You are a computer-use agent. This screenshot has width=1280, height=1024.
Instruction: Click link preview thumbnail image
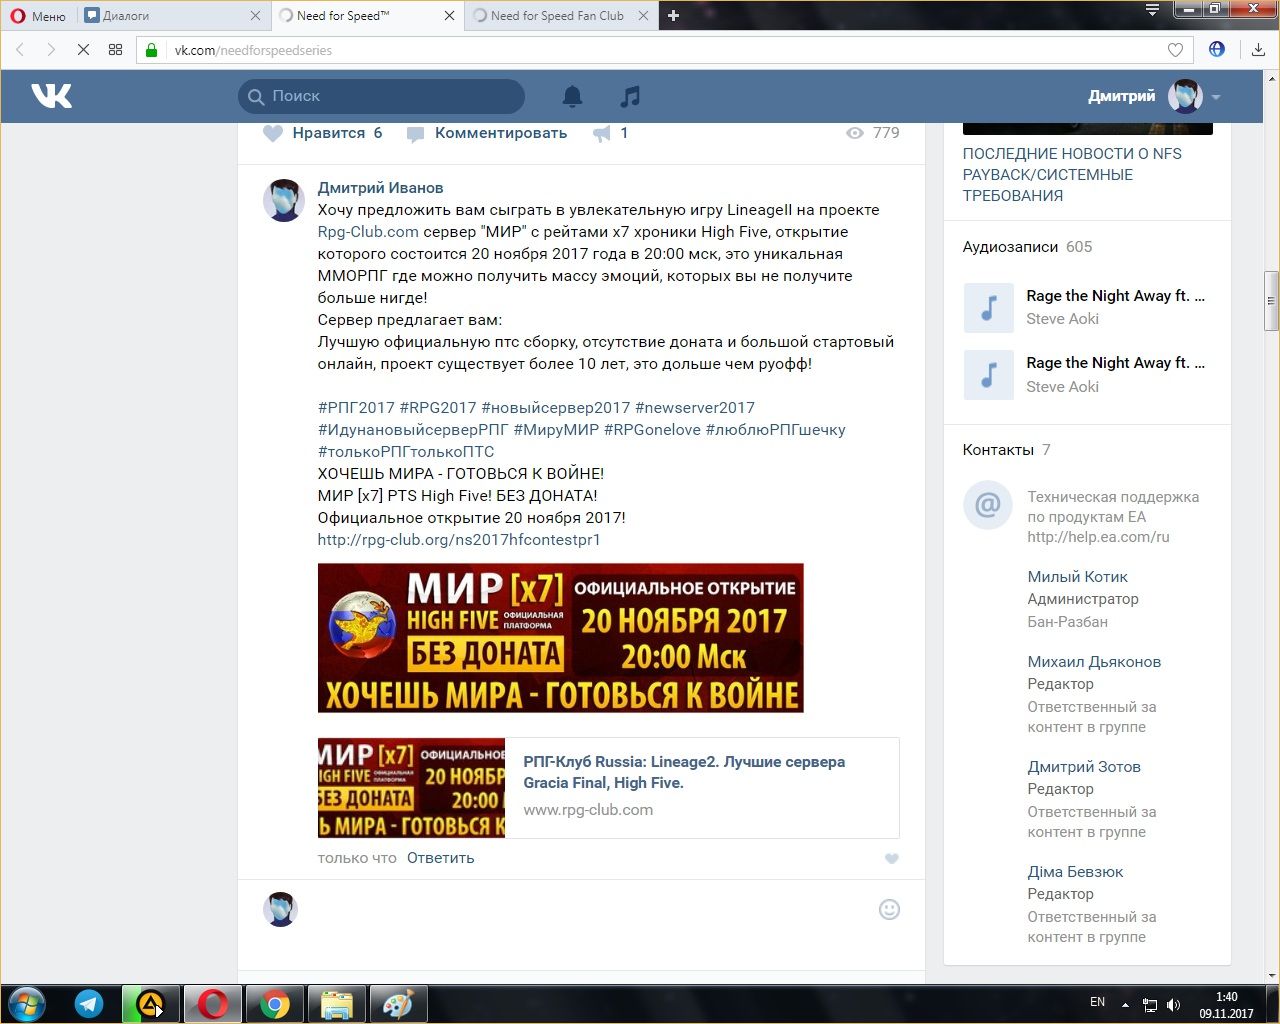411,788
